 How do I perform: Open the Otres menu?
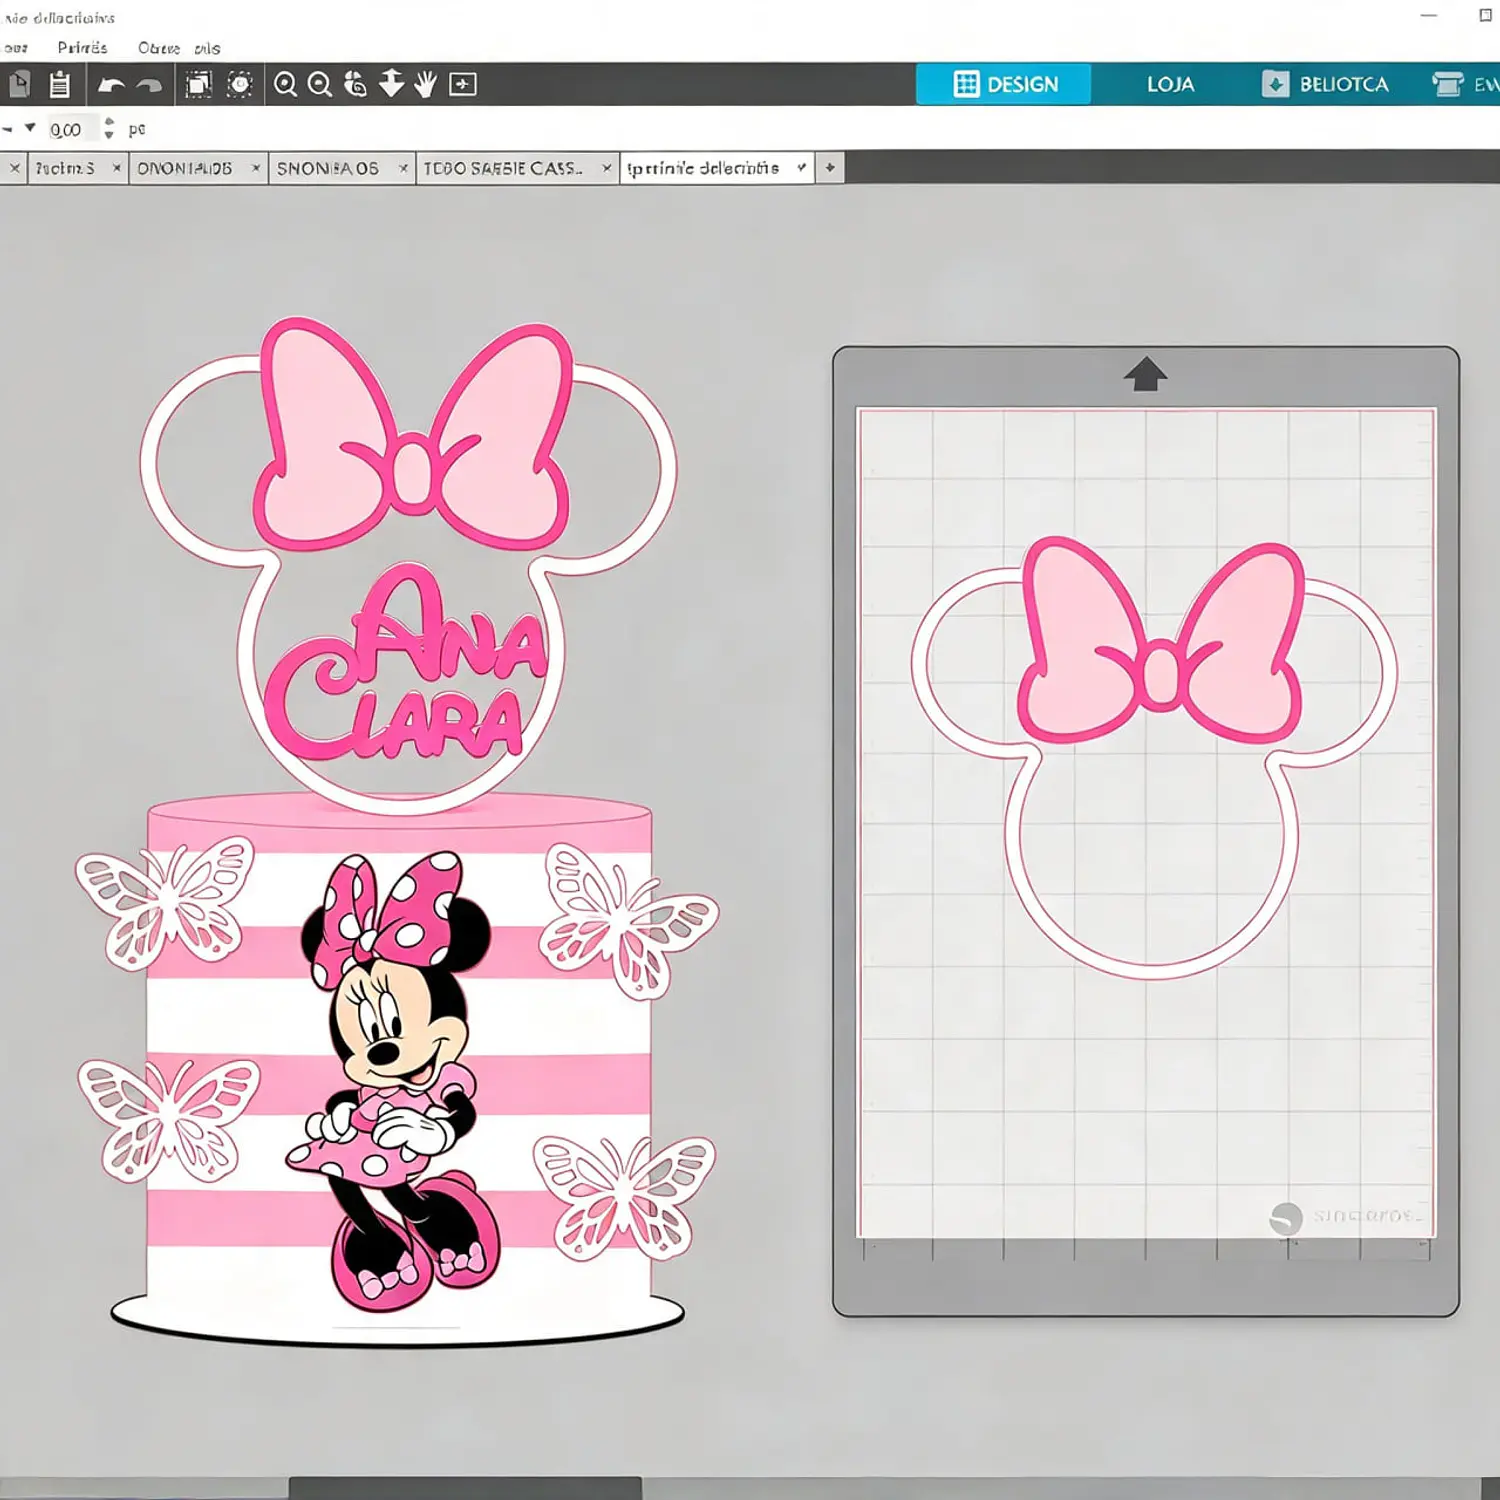159,47
